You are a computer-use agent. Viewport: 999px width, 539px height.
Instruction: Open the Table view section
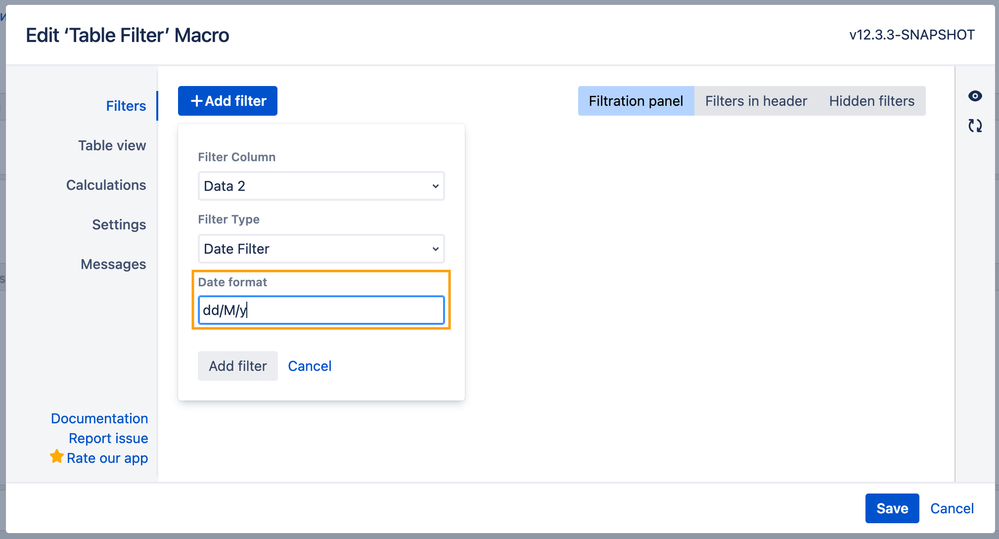(112, 145)
